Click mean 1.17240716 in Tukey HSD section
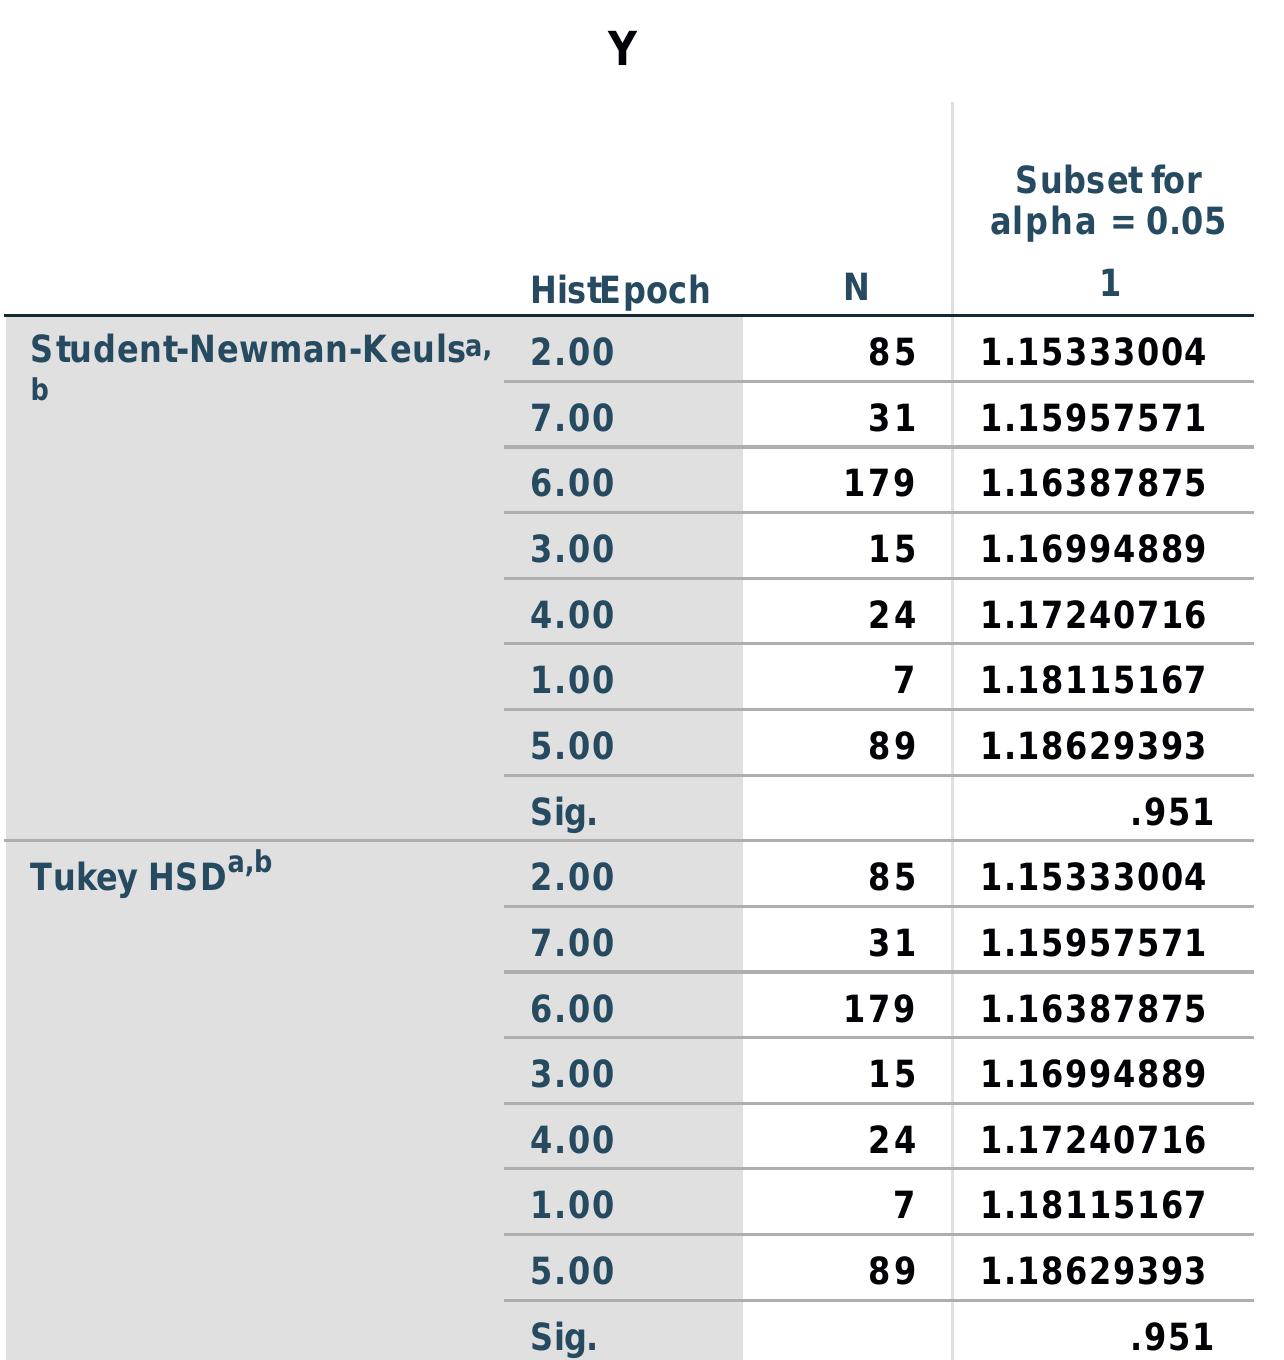1284x1360 pixels. coord(1093,1140)
